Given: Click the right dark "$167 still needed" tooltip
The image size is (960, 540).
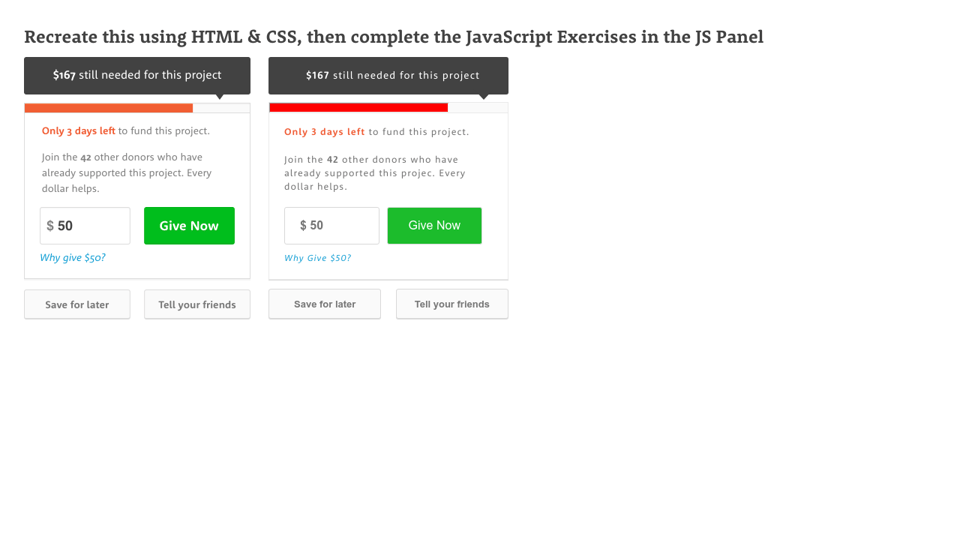Looking at the screenshot, I should (388, 75).
